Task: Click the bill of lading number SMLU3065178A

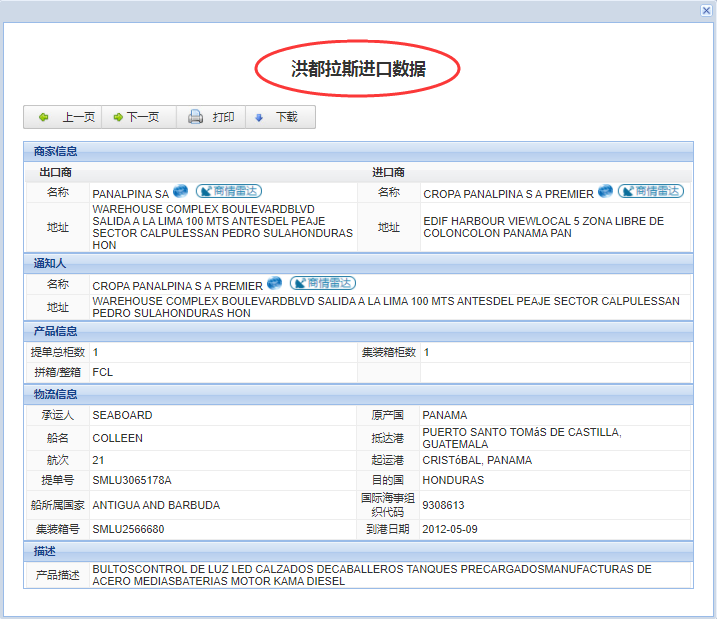Action: click(x=132, y=480)
